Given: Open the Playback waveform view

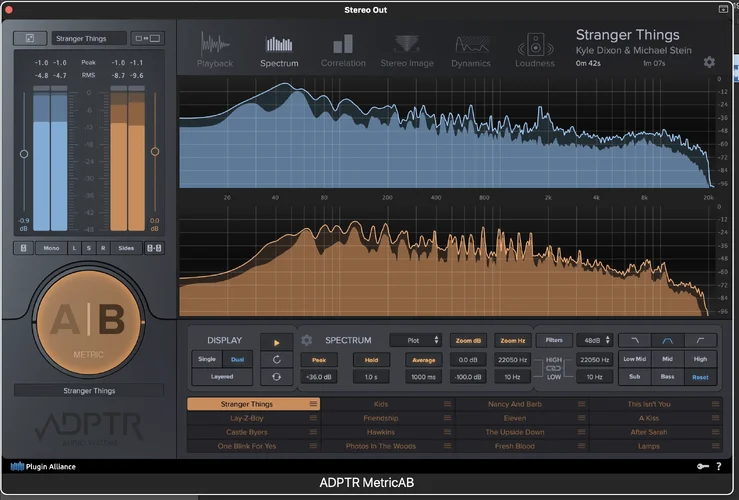Looking at the screenshot, I should click(x=214, y=50).
